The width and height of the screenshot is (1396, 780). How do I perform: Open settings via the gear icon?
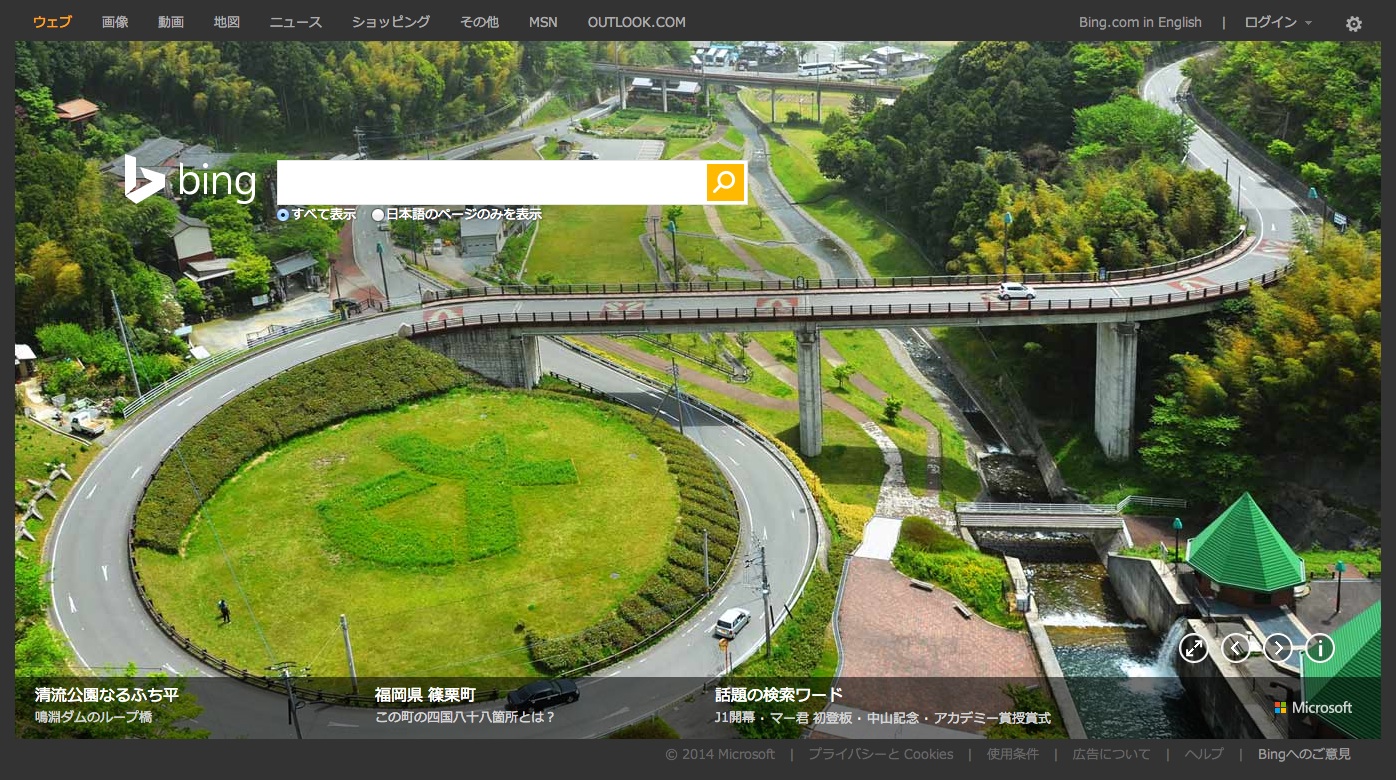pyautogui.click(x=1353, y=23)
